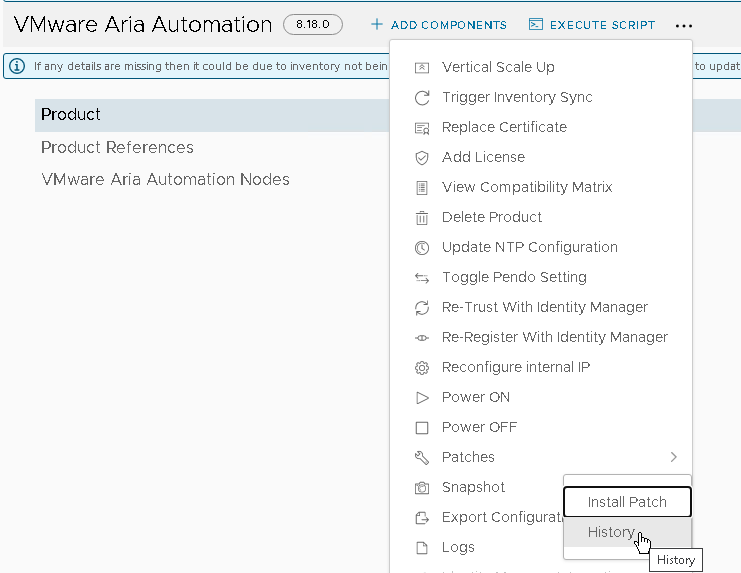Screen dimensions: 741x573
Task: Open the three-dots more actions menu
Action: click(x=684, y=25)
